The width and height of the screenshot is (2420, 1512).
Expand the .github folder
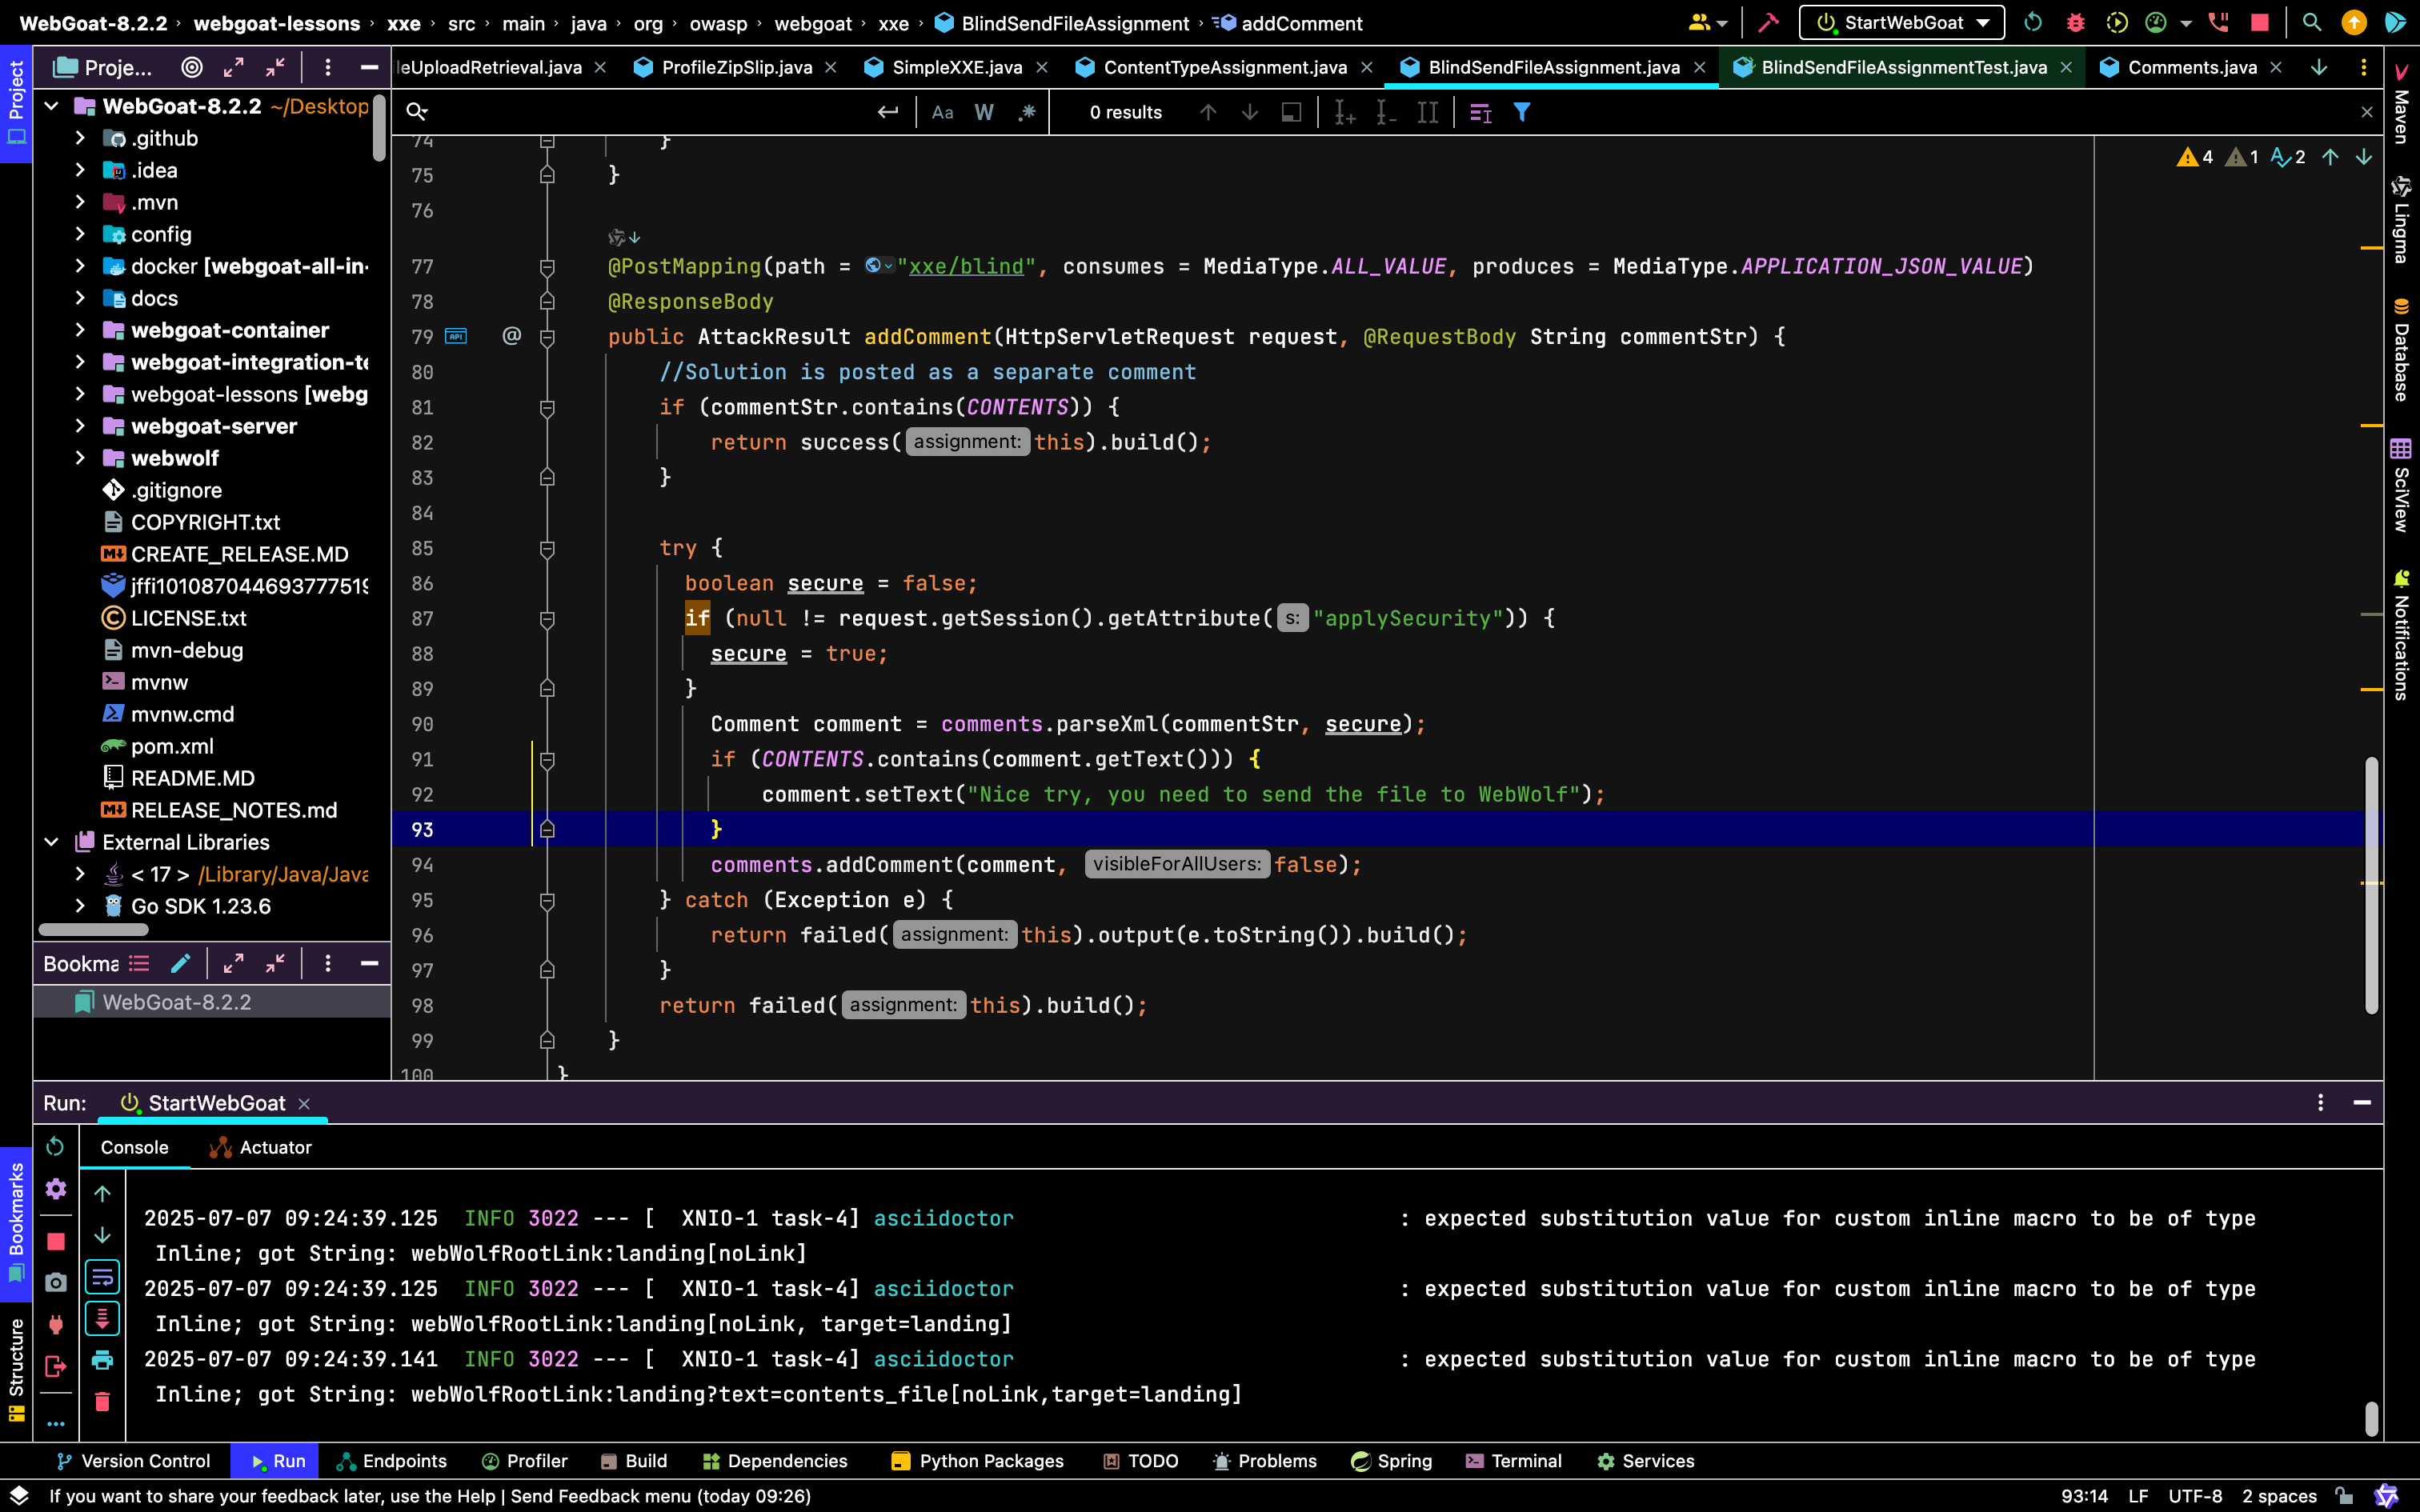point(80,138)
